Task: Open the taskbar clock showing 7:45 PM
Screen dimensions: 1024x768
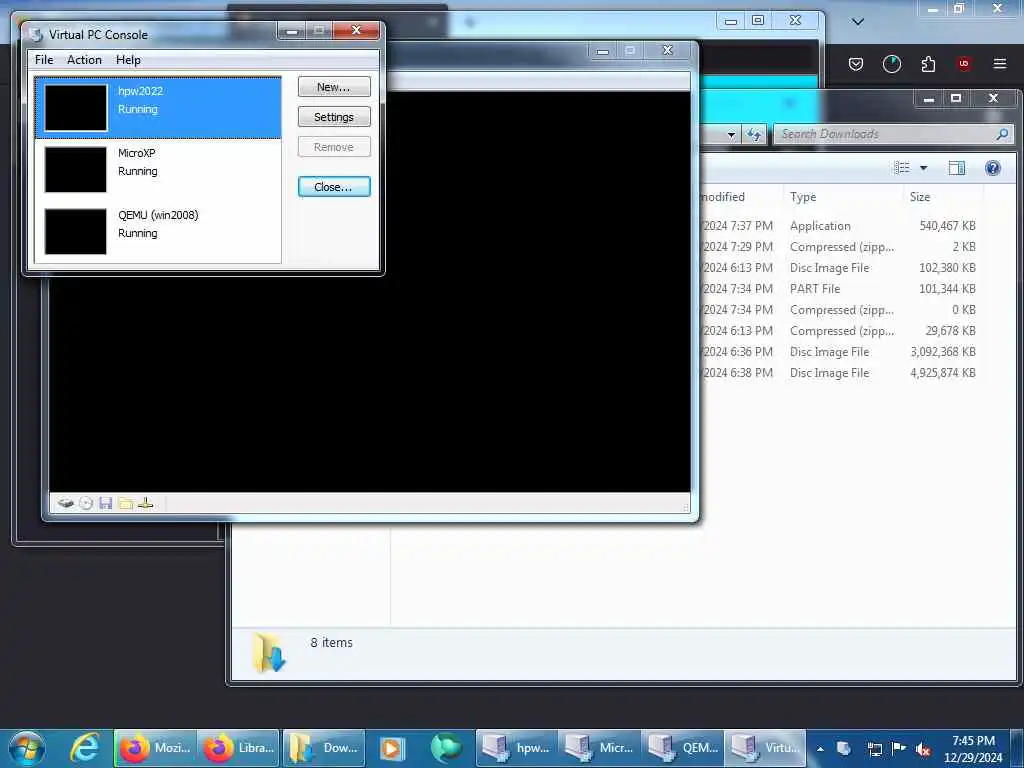Action: [x=973, y=749]
